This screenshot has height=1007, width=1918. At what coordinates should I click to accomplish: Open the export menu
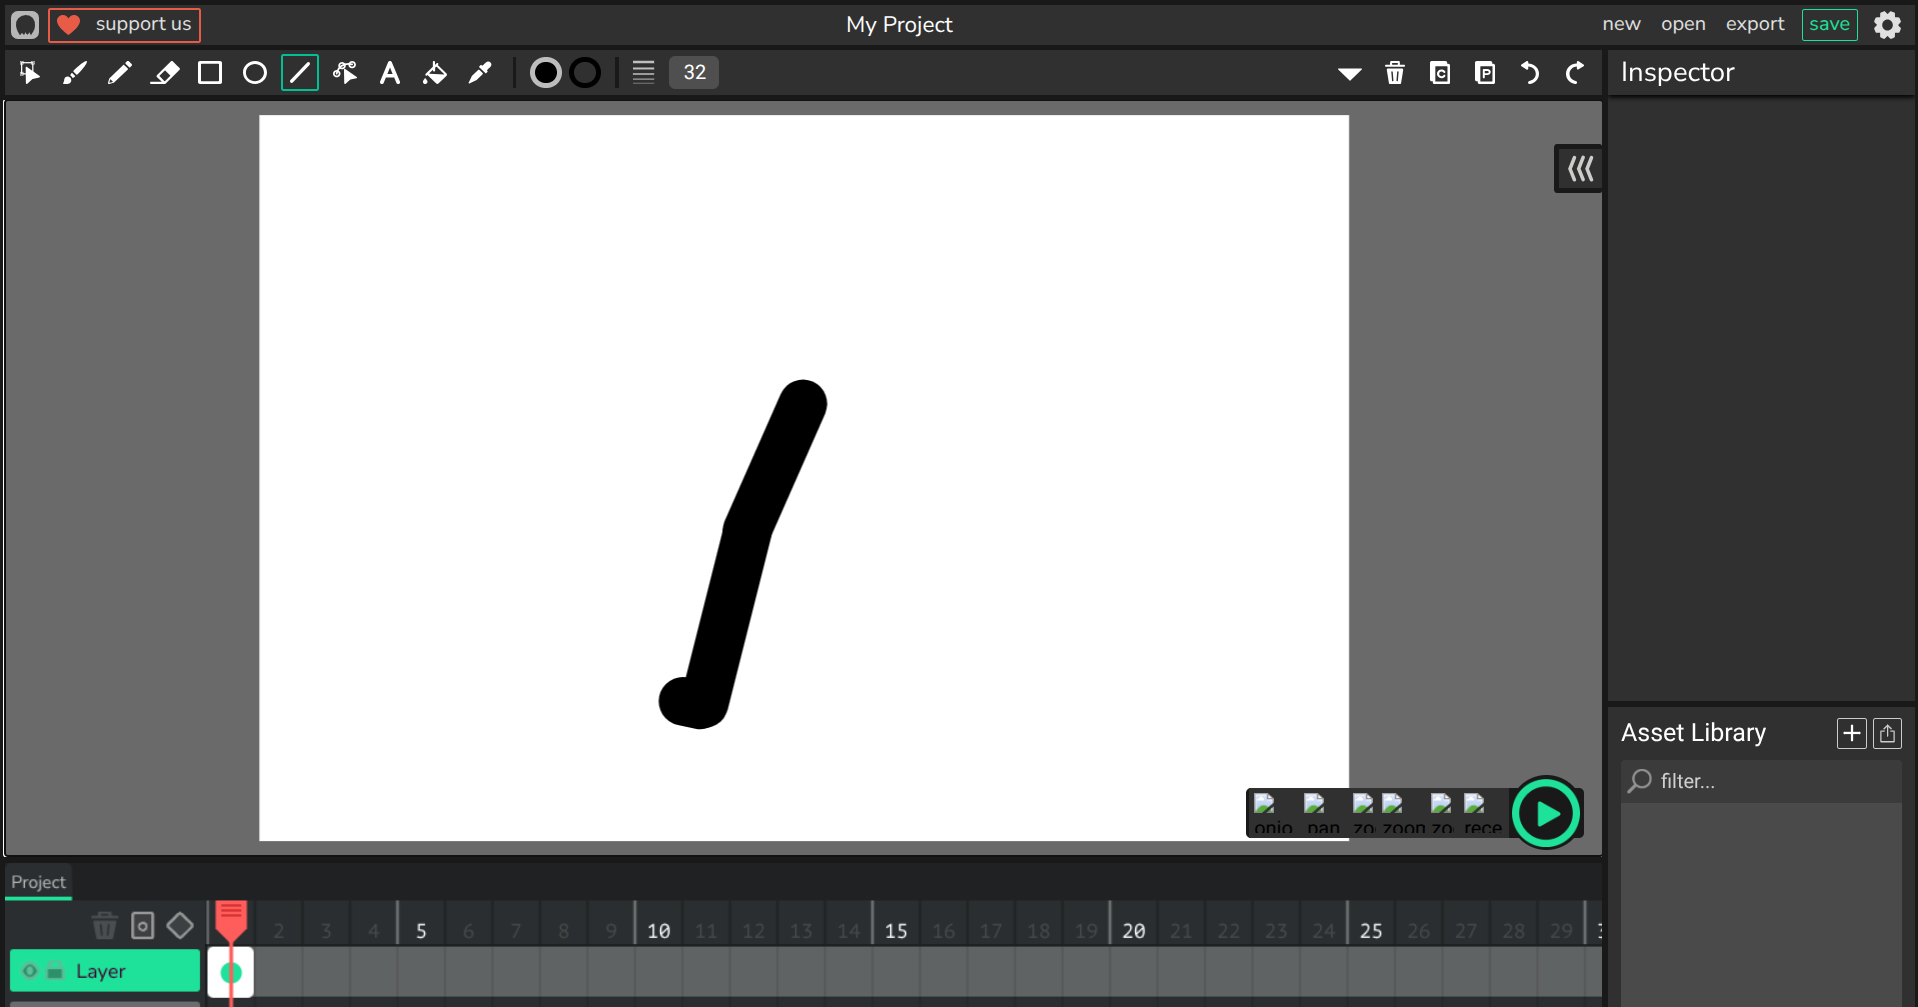click(x=1754, y=24)
